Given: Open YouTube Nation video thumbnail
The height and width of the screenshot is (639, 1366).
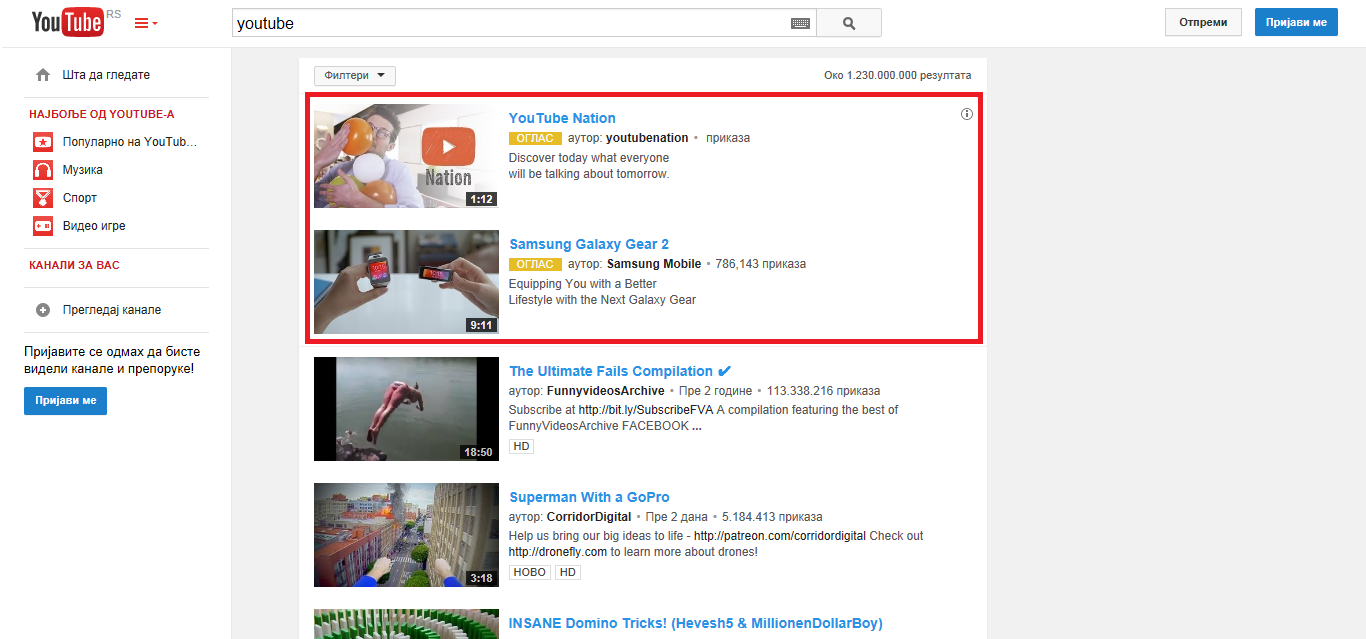Looking at the screenshot, I should point(406,156).
